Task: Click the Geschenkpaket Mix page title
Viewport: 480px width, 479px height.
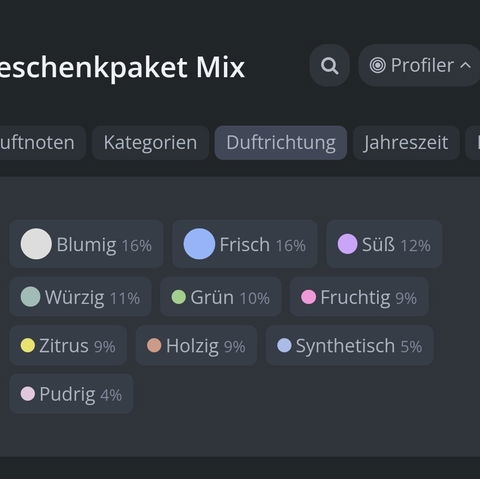Action: click(x=122, y=68)
